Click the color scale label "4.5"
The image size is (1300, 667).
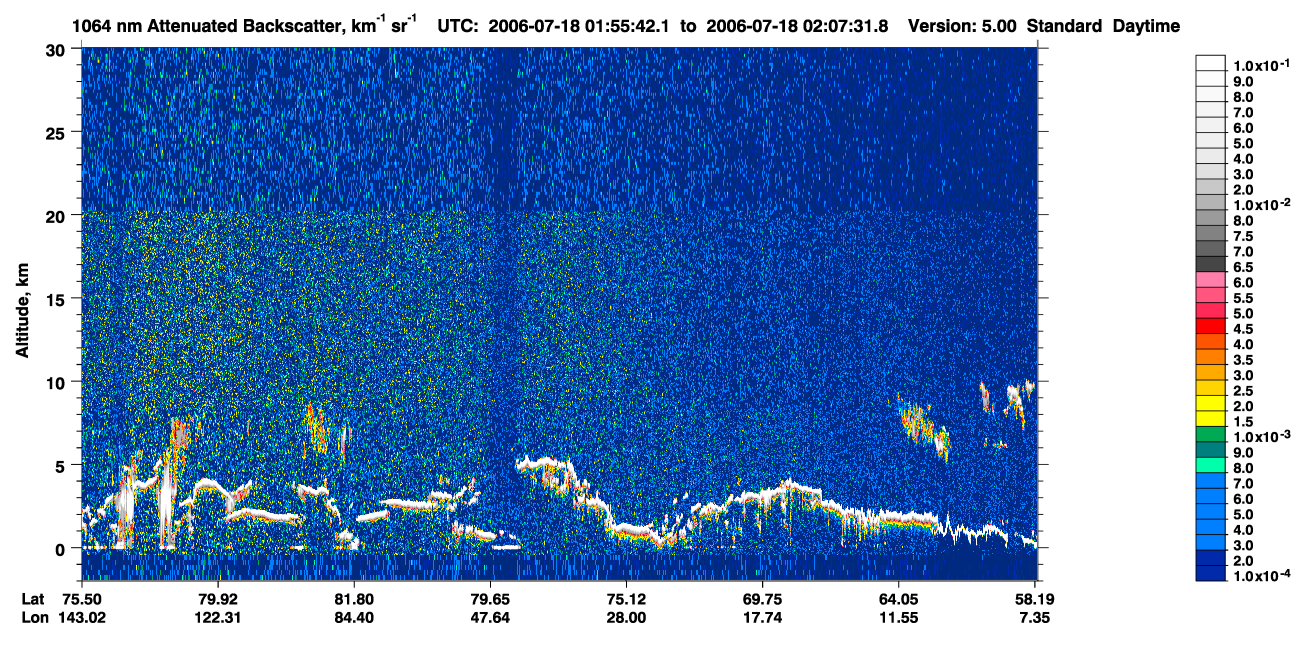(1244, 328)
